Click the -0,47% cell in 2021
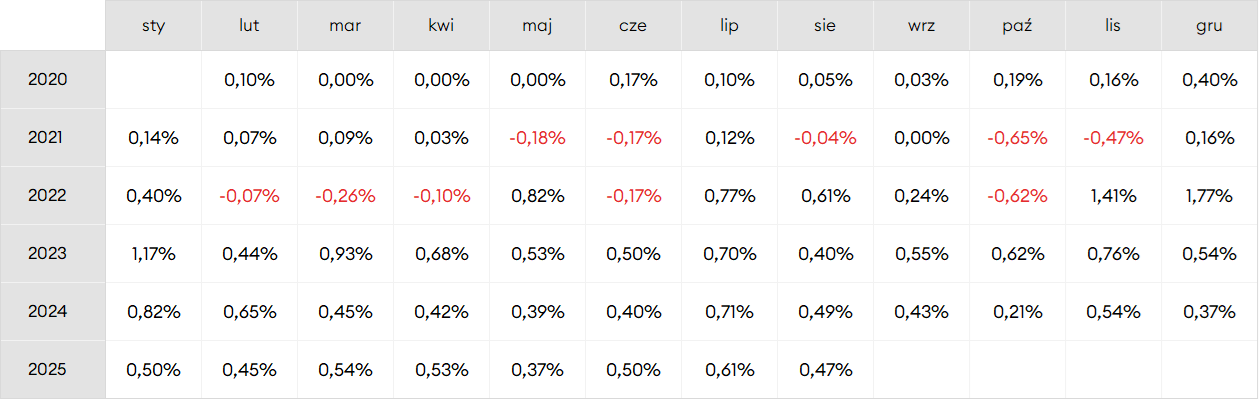Screen dimensions: 1259x400 click(x=1113, y=138)
